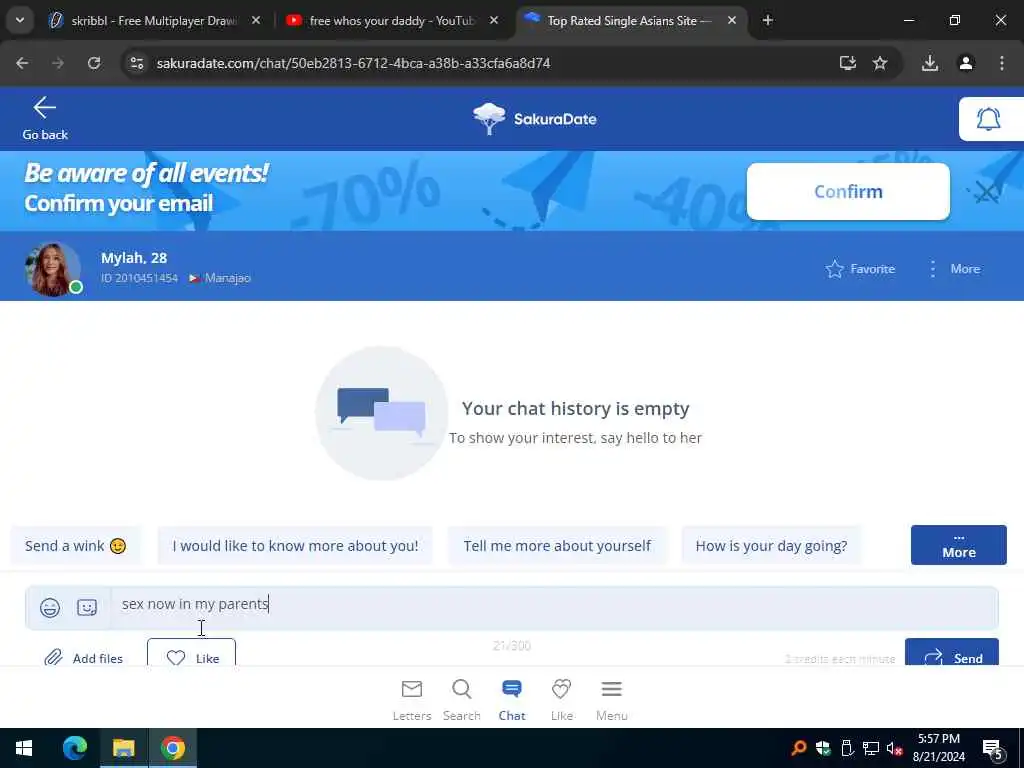
Task: Click the network tray icon
Action: [x=871, y=748]
